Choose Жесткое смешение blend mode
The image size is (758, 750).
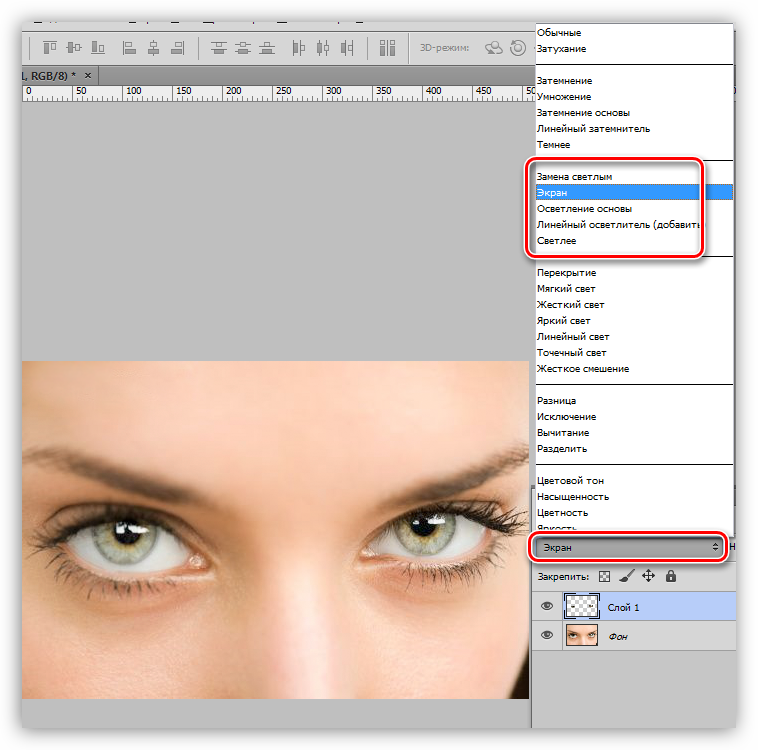583,368
